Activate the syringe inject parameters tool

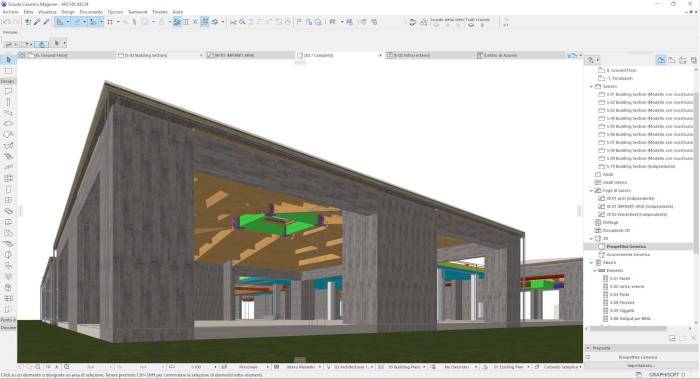(46, 22)
